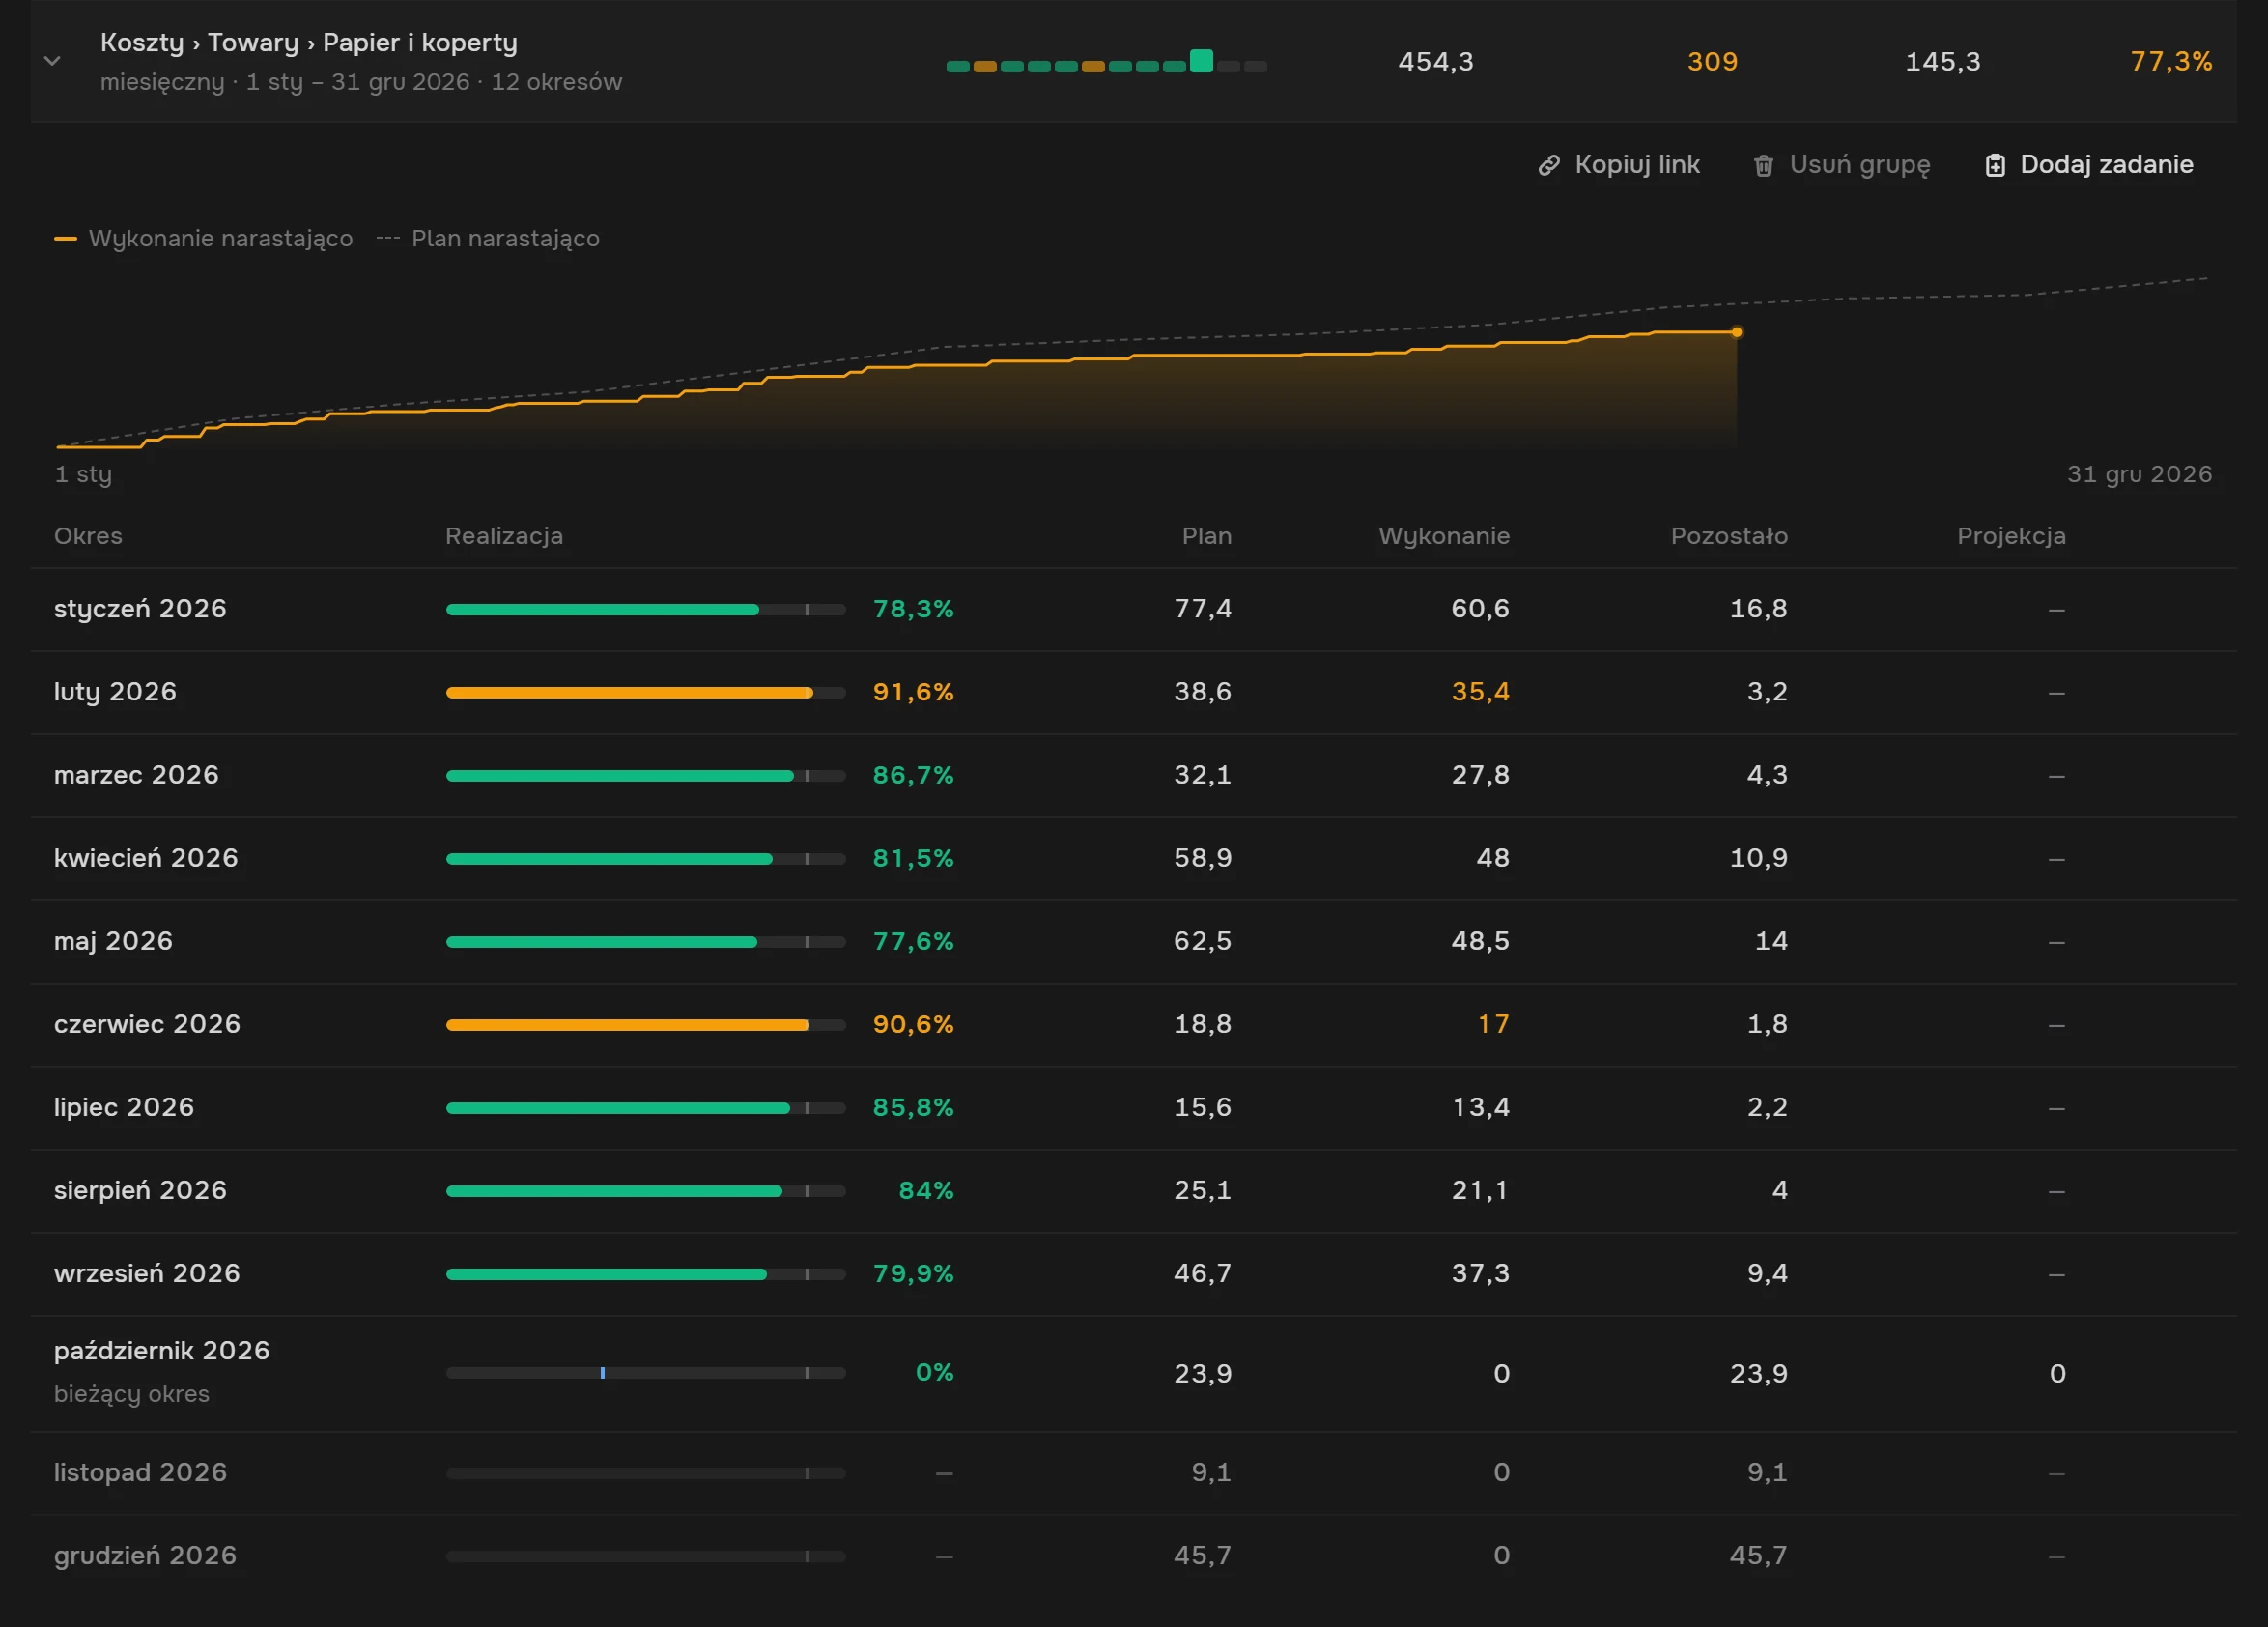2268x1627 pixels.
Task: Click the highlighted current-period segment in header sparkline
Action: (1201, 61)
